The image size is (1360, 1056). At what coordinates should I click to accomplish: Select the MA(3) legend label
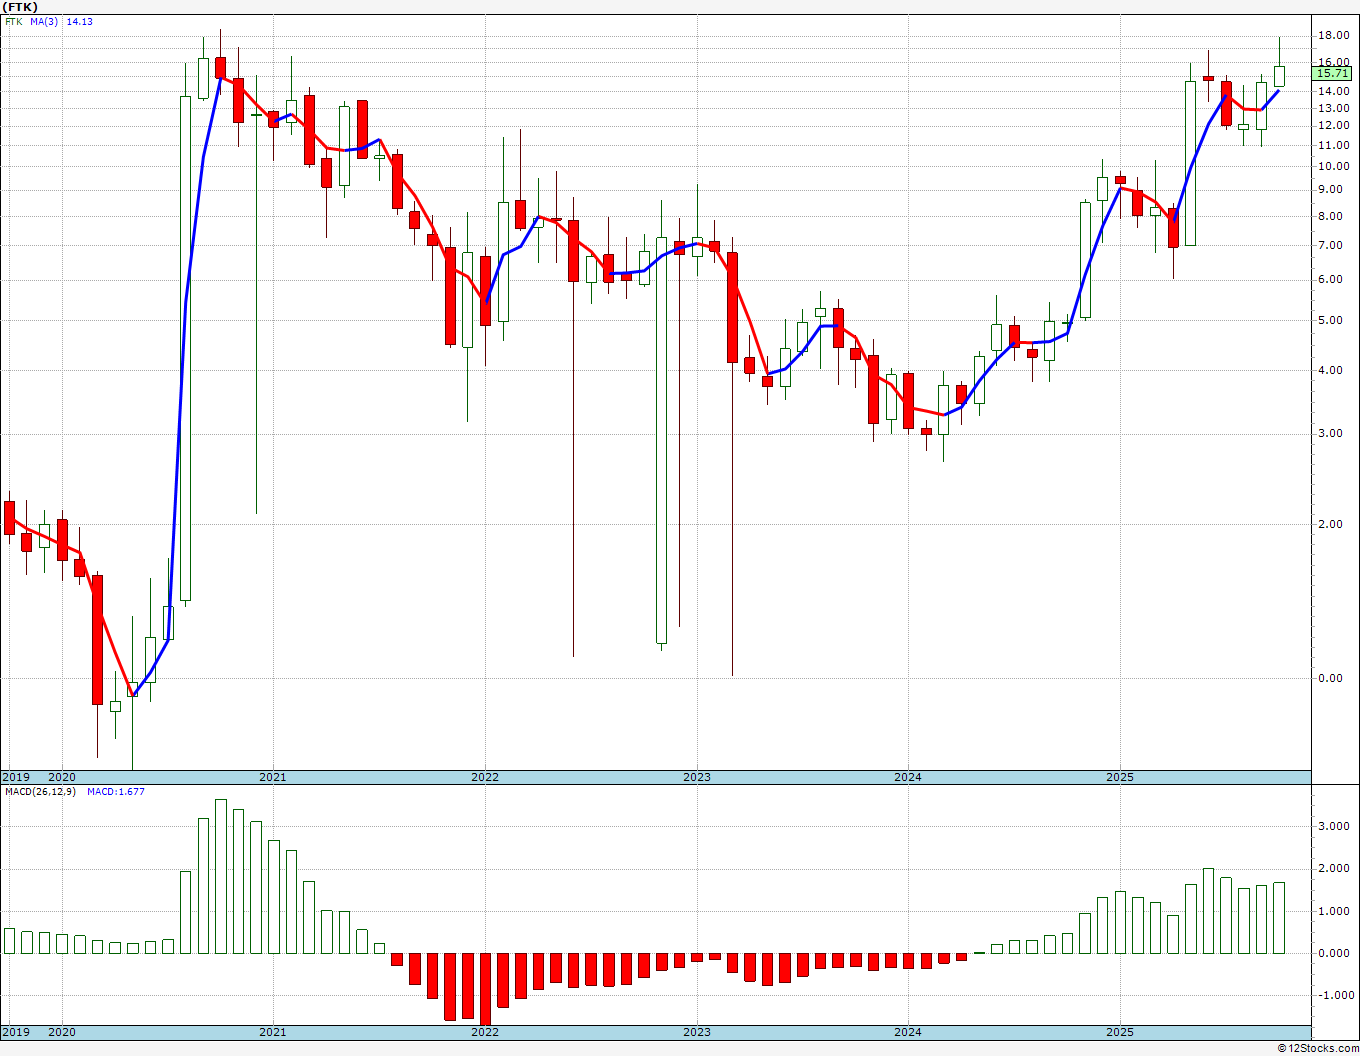pos(45,21)
